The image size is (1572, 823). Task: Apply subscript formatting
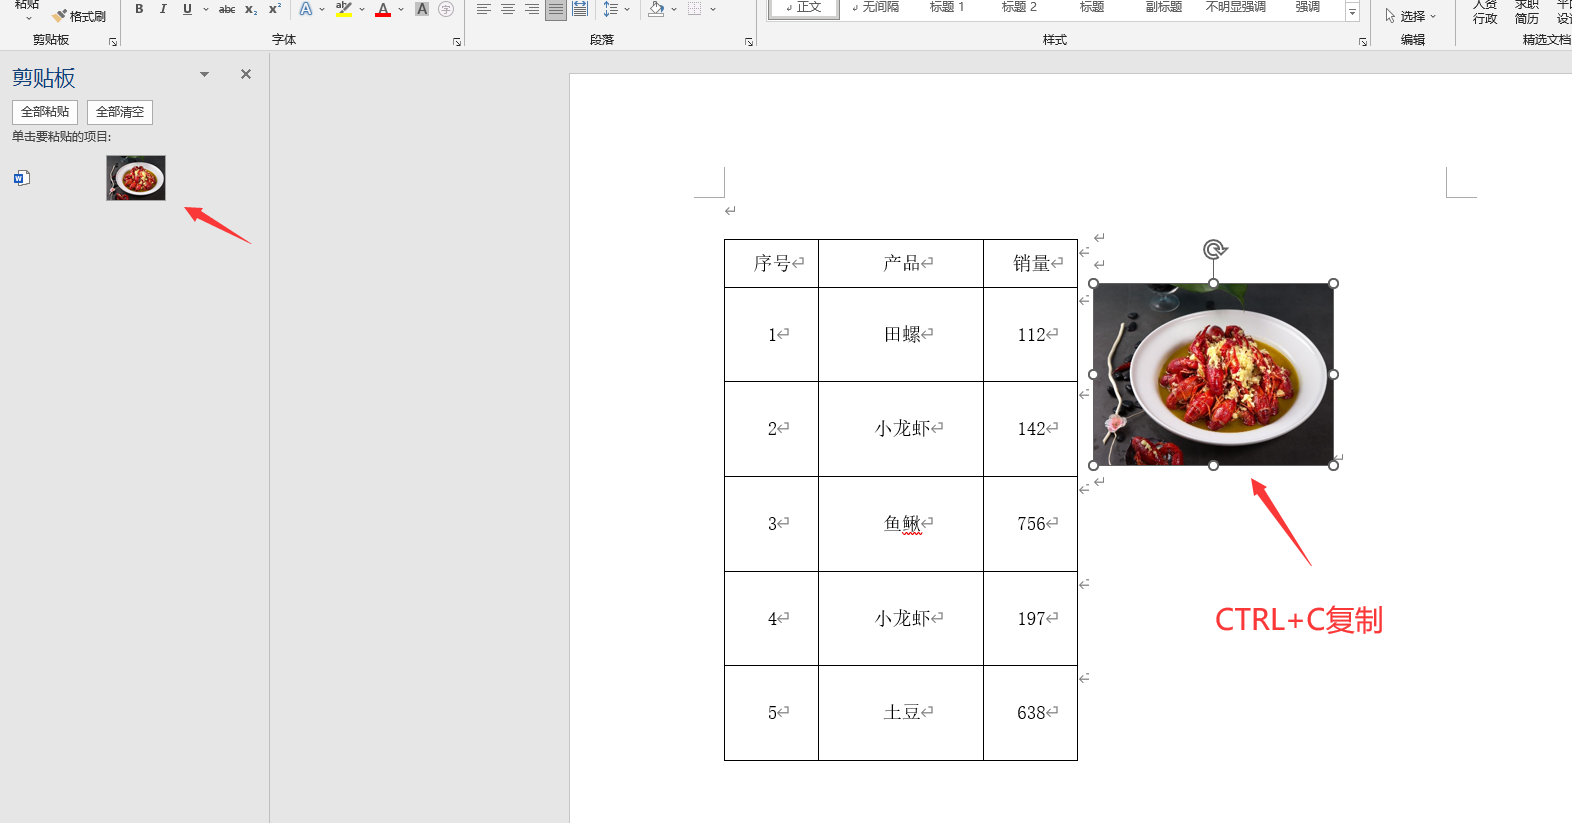[251, 9]
